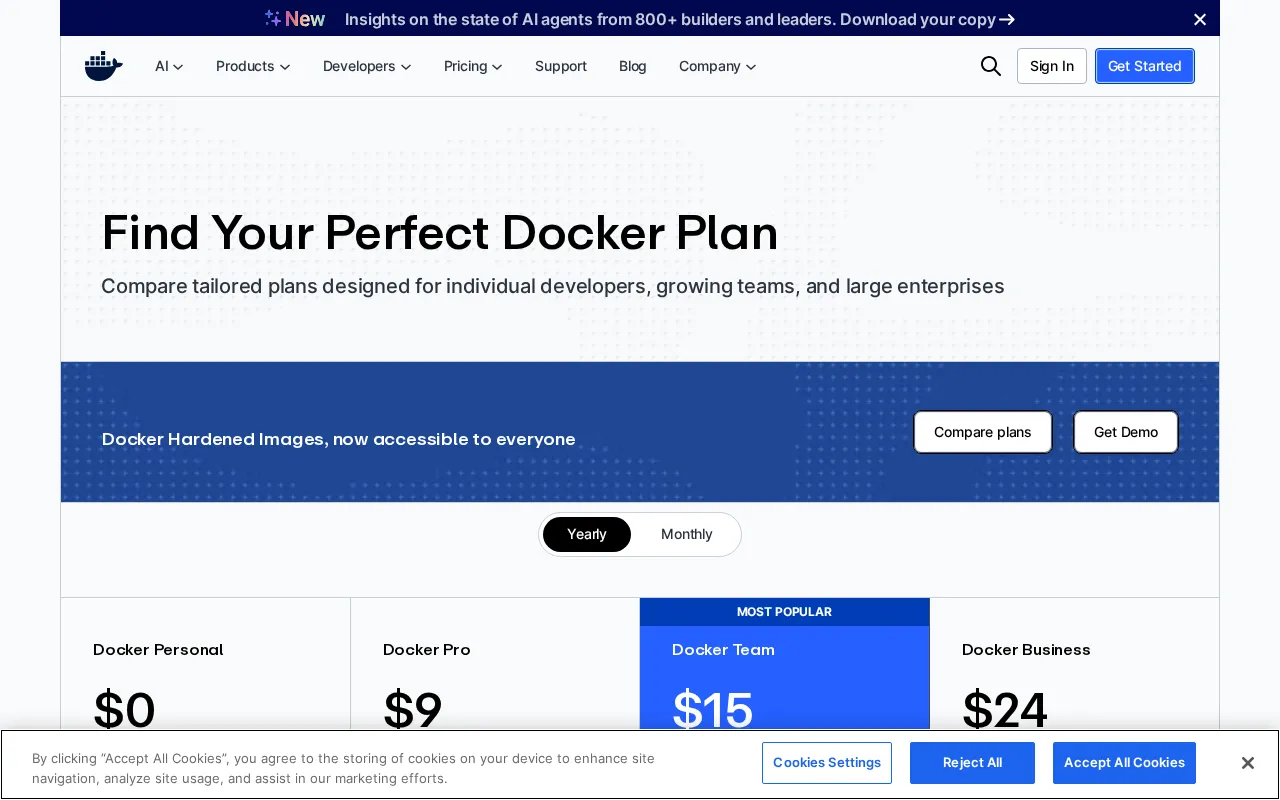Expand the Company menu
Screen dimensions: 1280x800
point(717,66)
